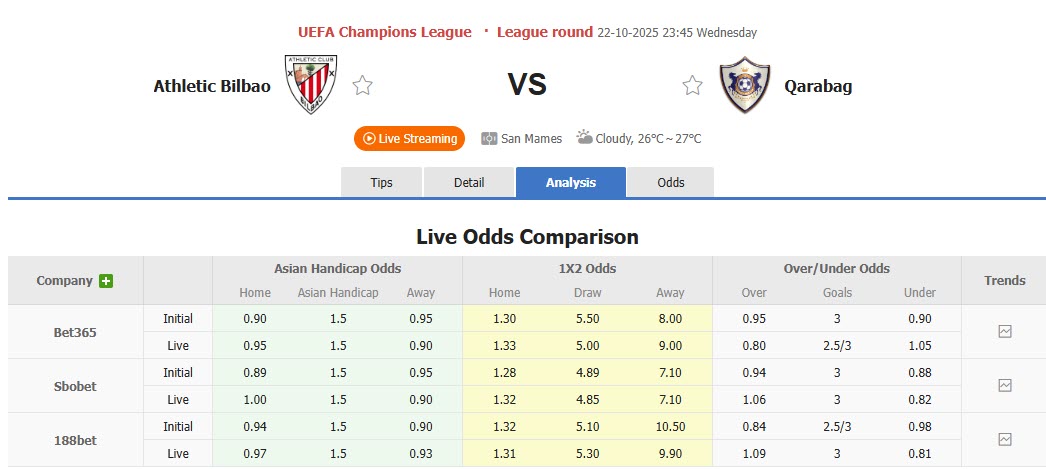Favorite Athletic Bilbao with star icon

tap(362, 86)
